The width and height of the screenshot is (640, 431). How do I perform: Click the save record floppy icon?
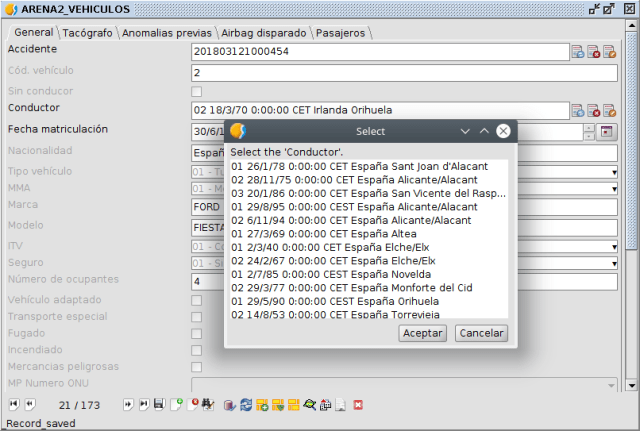pyautogui.click(x=159, y=405)
